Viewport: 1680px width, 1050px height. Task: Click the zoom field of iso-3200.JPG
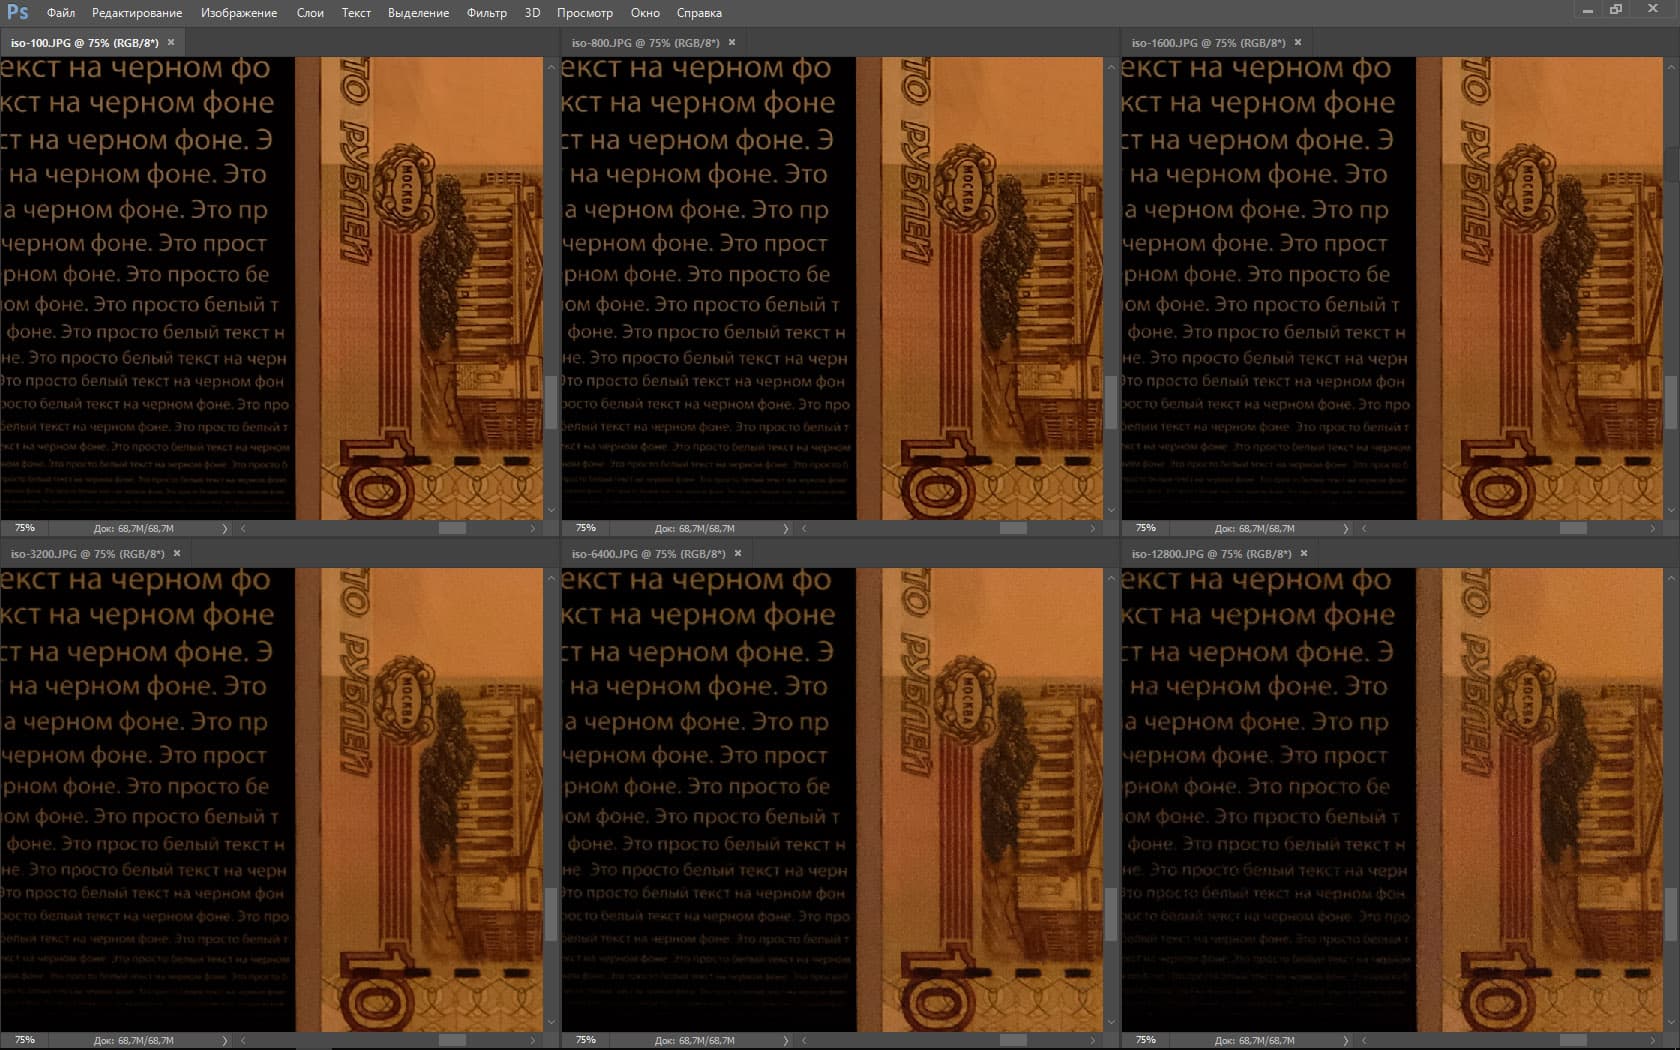coord(25,1040)
